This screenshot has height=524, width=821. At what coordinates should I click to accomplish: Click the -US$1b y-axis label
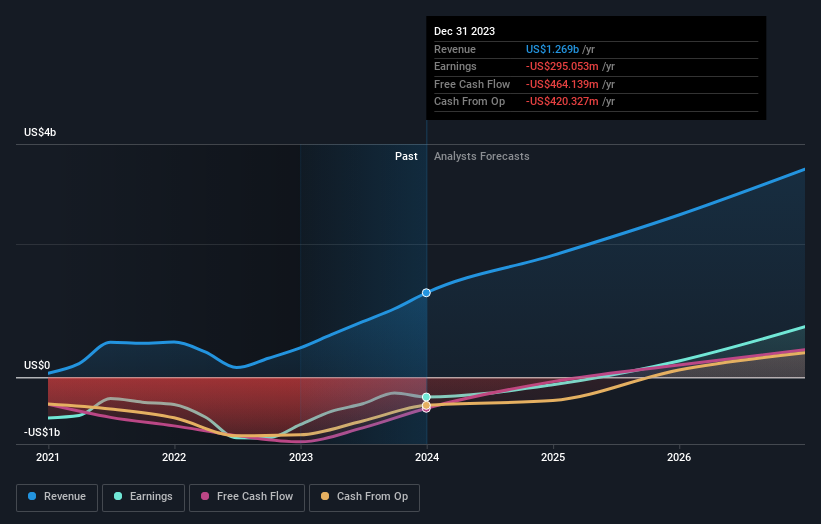coord(41,432)
